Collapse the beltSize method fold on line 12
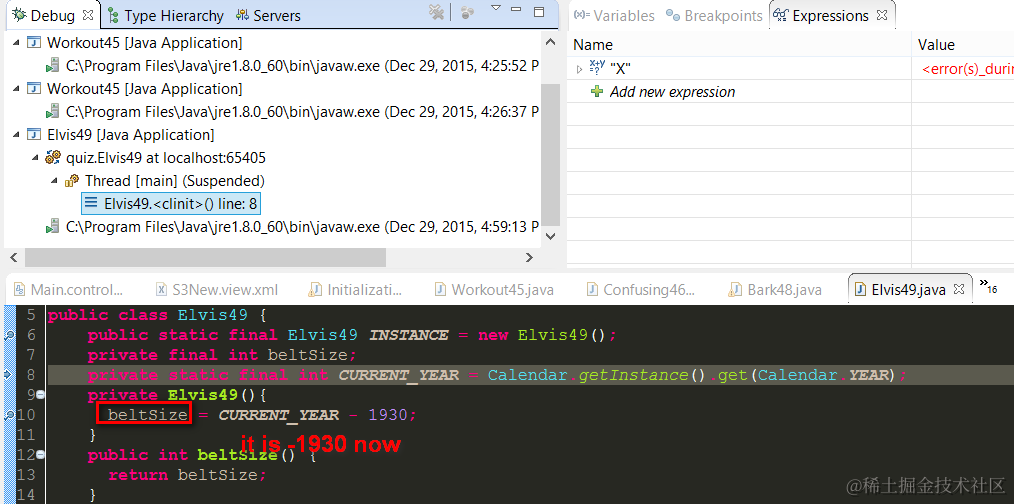Viewport: 1014px width, 504px height. tap(40, 455)
